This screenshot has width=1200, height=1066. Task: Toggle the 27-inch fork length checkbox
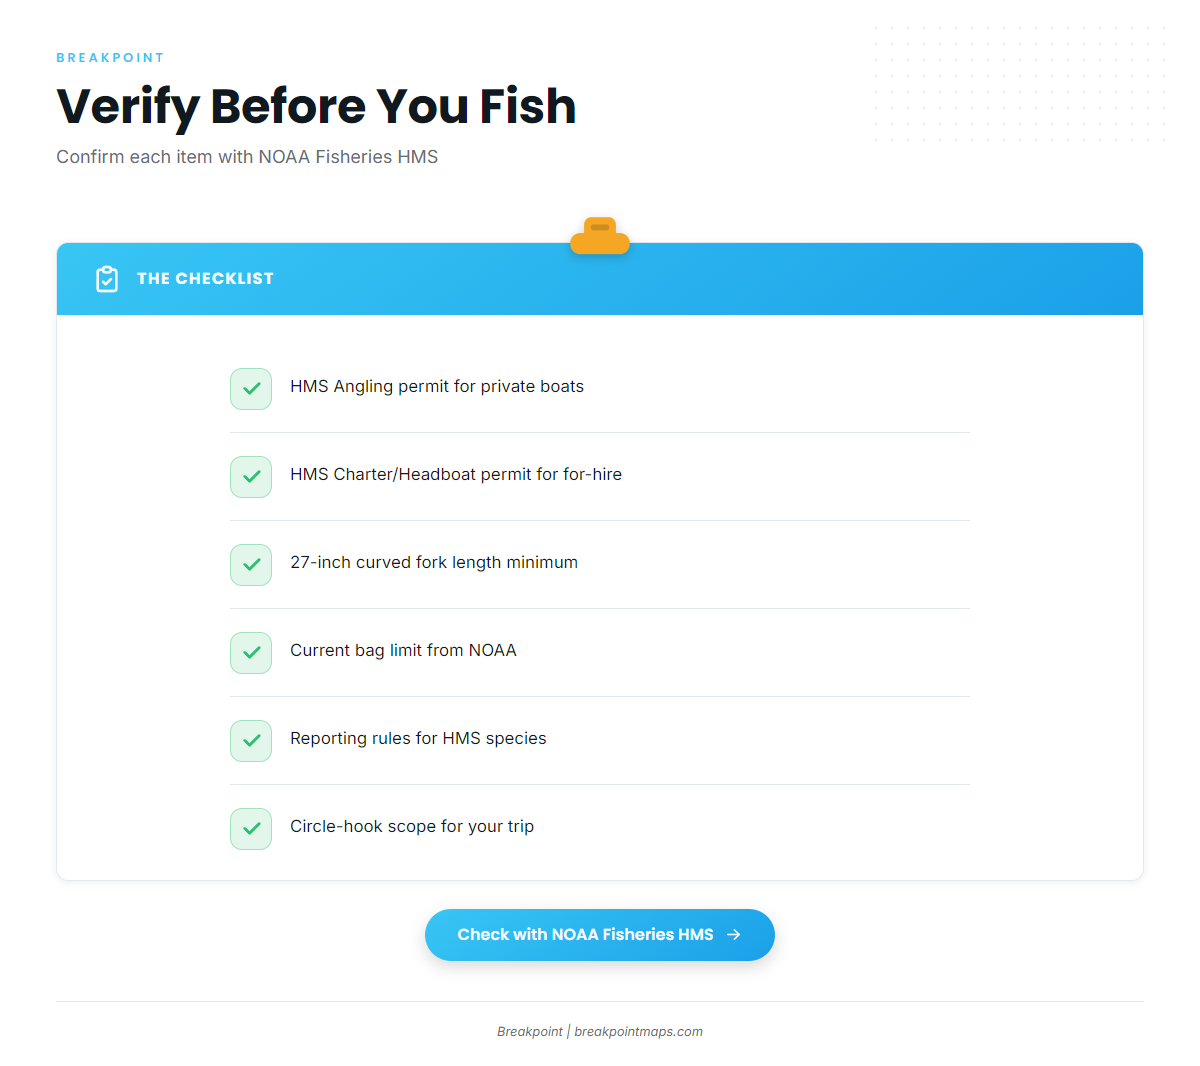tap(251, 565)
